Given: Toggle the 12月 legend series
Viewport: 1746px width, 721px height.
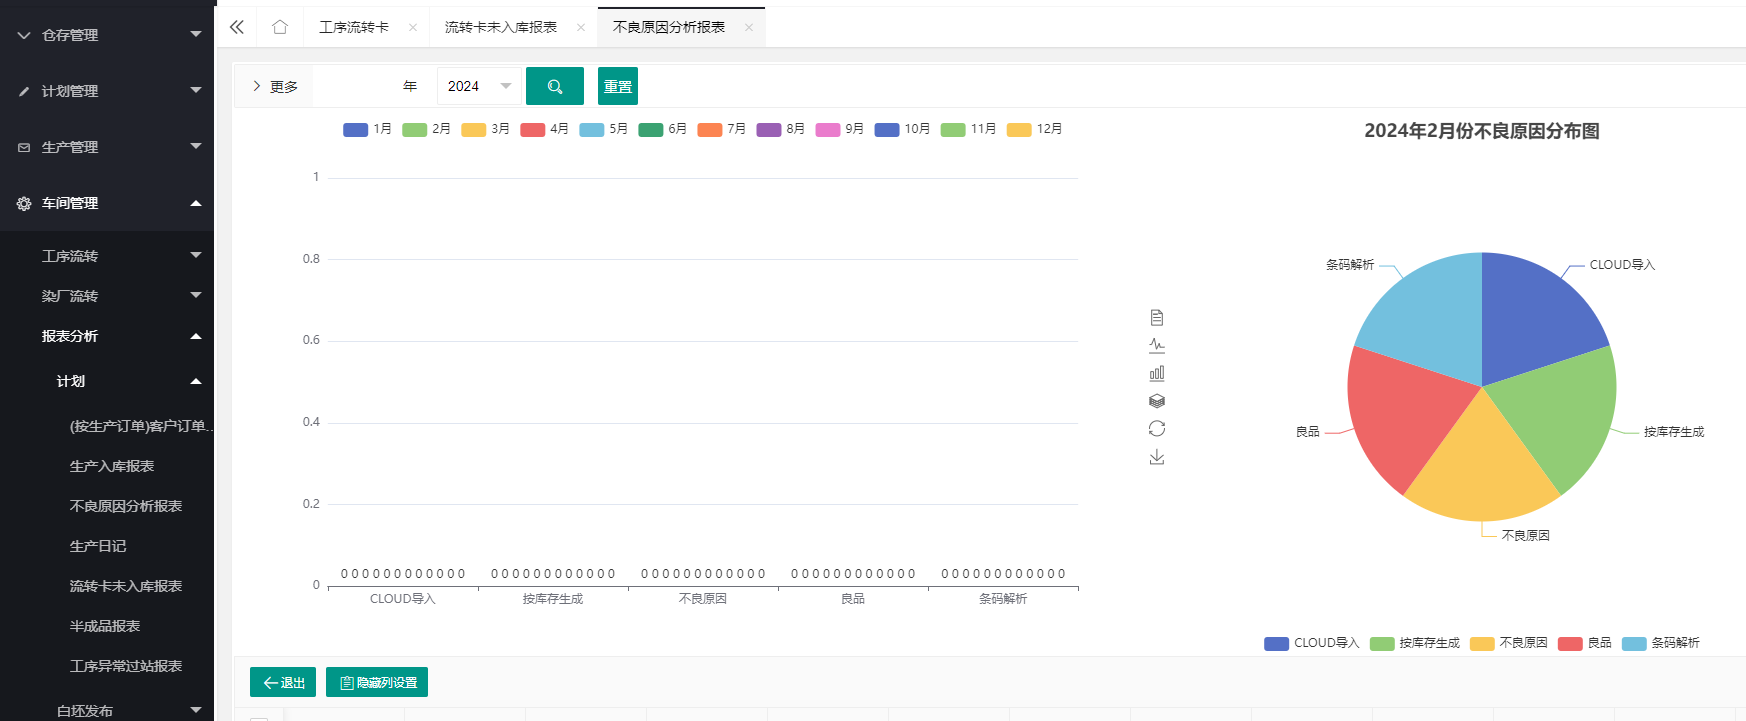Looking at the screenshot, I should (x=1034, y=129).
